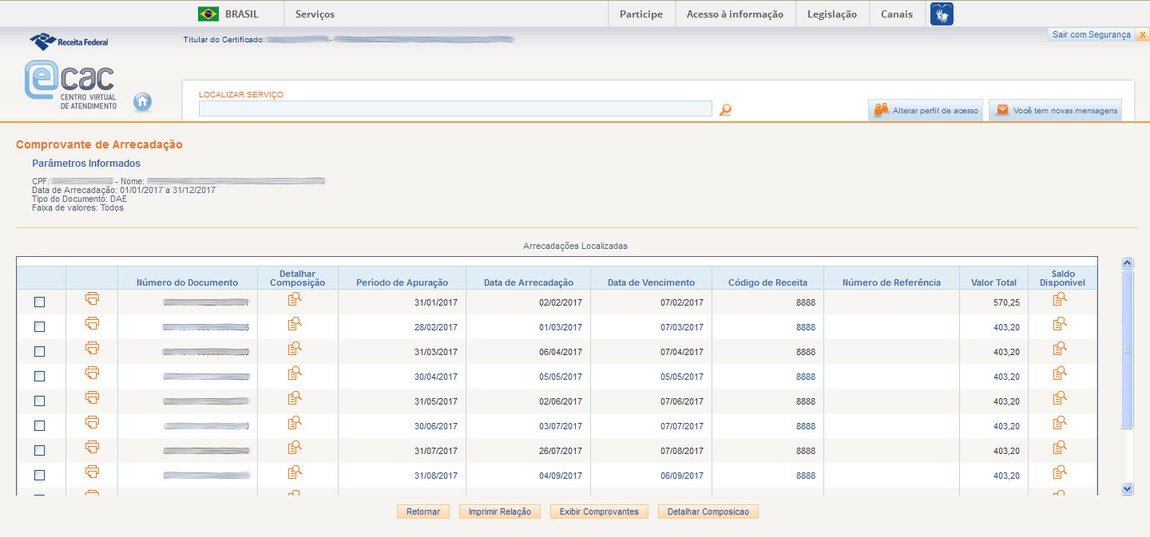Screen dimensions: 1150x537
Task: Open the Legislação menu
Action: [832, 14]
